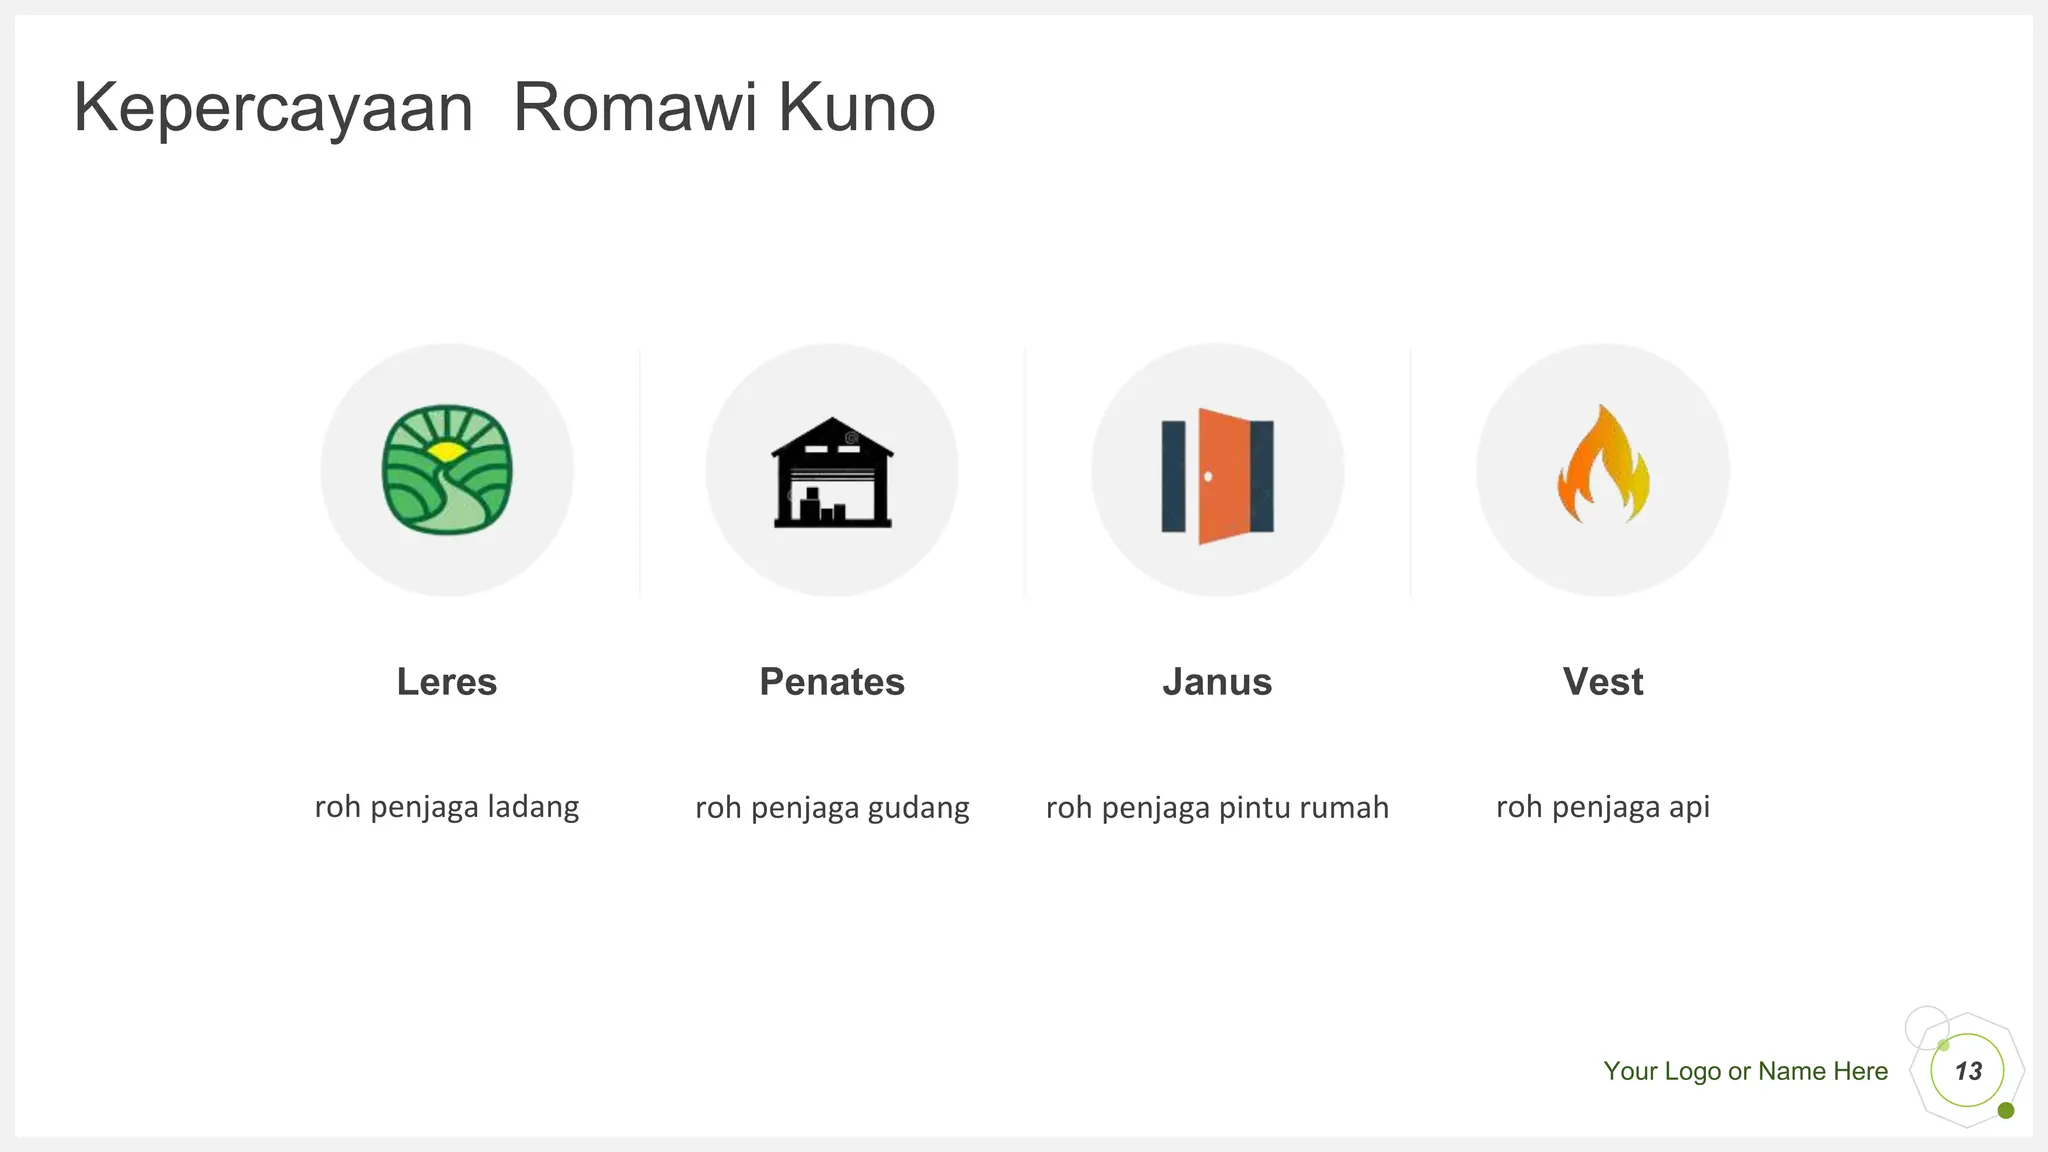Click the Your Logo or Name Here footer

pos(1746,1071)
